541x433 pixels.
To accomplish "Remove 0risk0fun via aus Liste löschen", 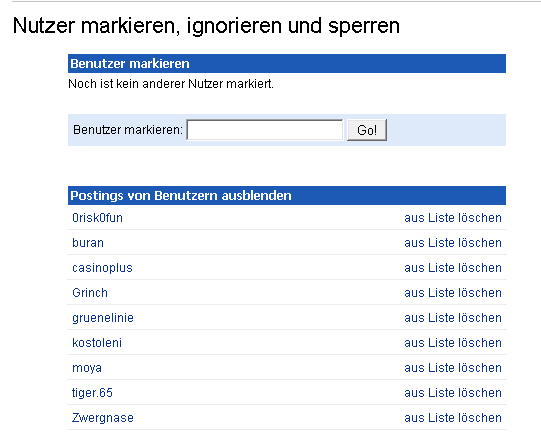I will [x=453, y=218].
